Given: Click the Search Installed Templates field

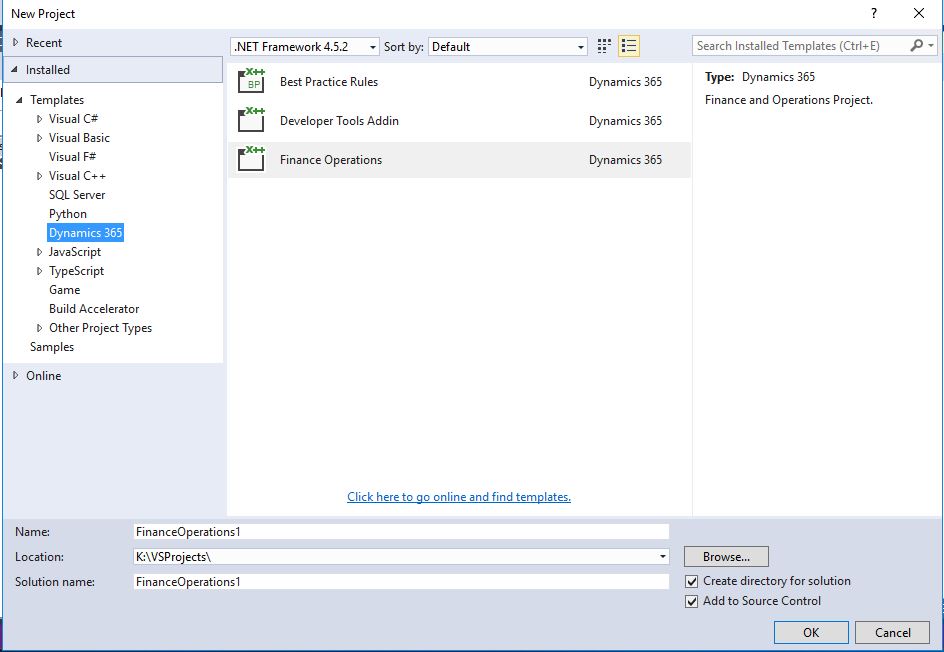Looking at the screenshot, I should tap(801, 46).
